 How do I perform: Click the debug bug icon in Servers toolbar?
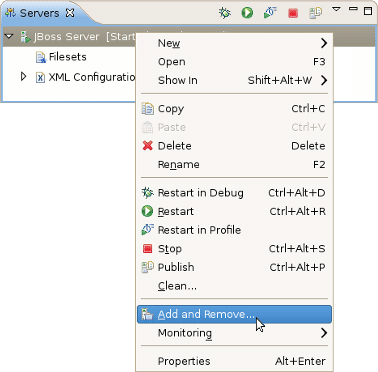pos(225,13)
